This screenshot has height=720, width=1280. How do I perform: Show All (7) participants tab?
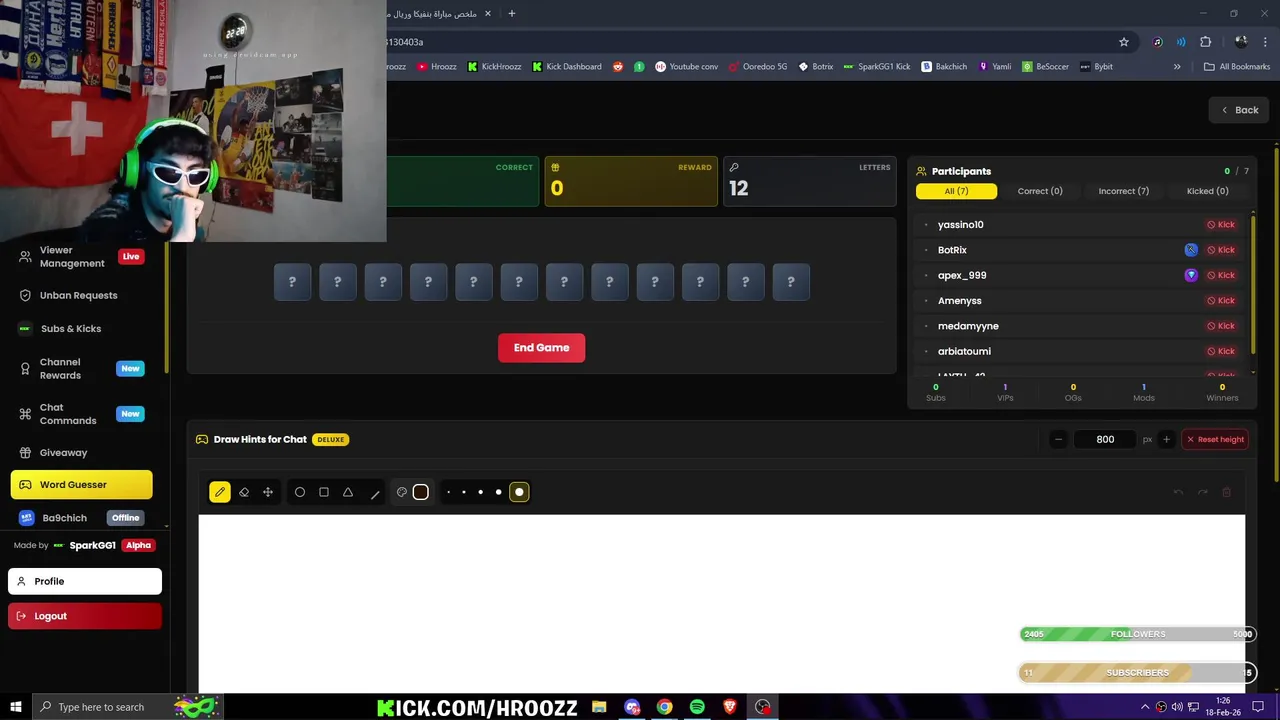pyautogui.click(x=956, y=191)
